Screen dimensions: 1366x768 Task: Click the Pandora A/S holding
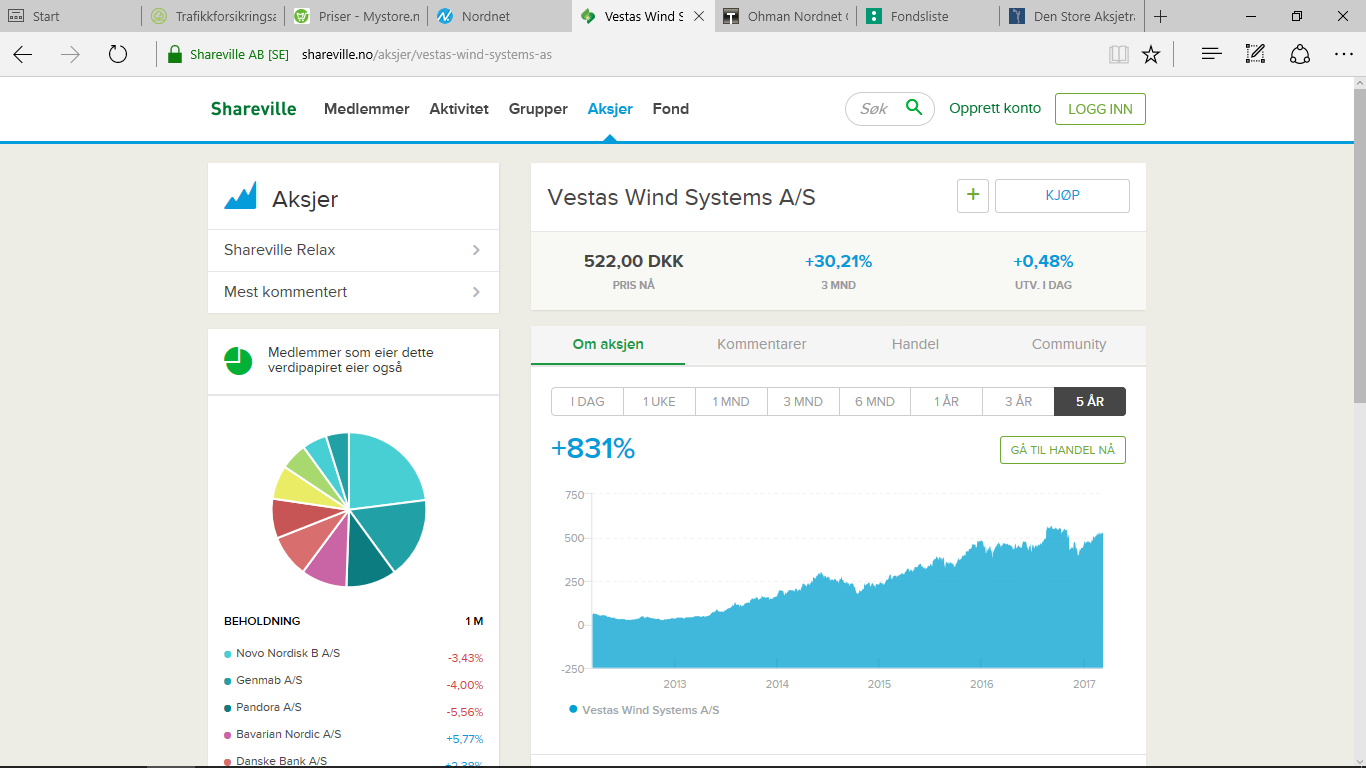point(269,707)
